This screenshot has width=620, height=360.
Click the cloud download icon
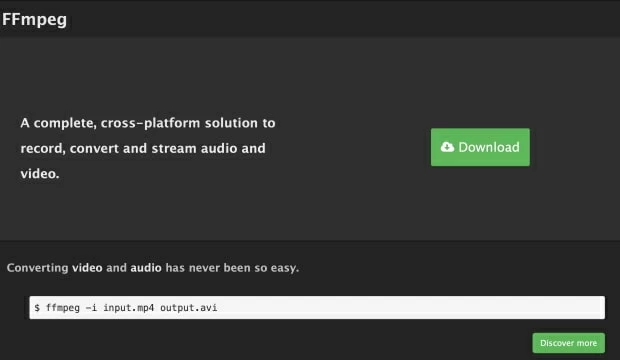click(x=447, y=147)
